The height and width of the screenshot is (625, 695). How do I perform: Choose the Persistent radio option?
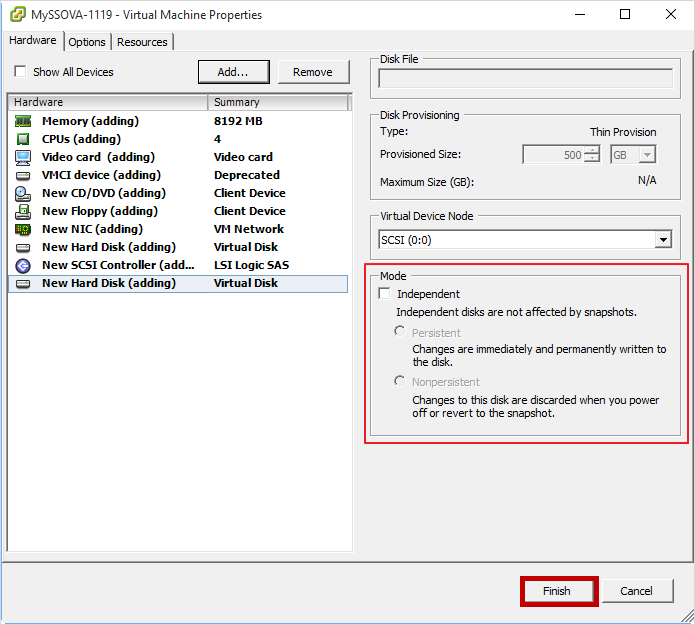point(400,332)
